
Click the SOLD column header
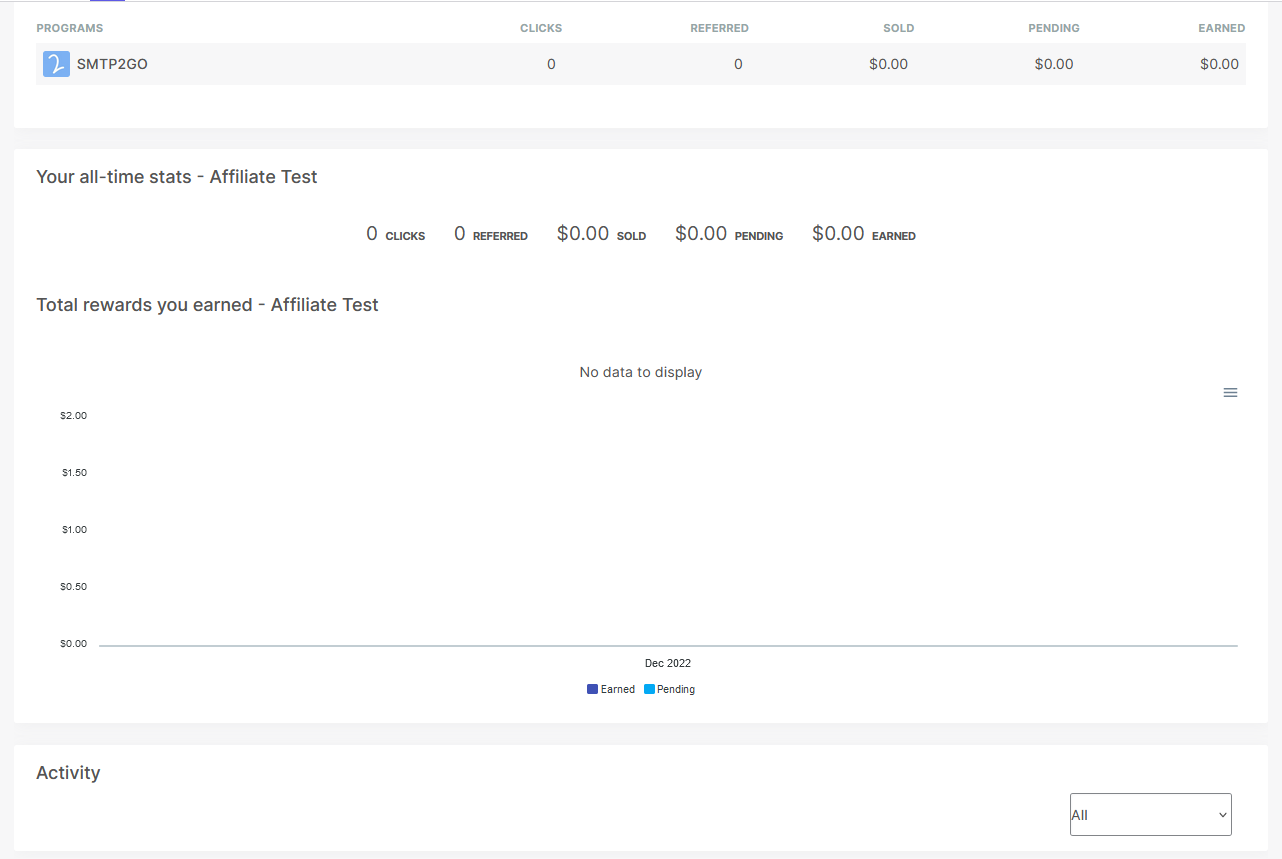click(x=898, y=28)
